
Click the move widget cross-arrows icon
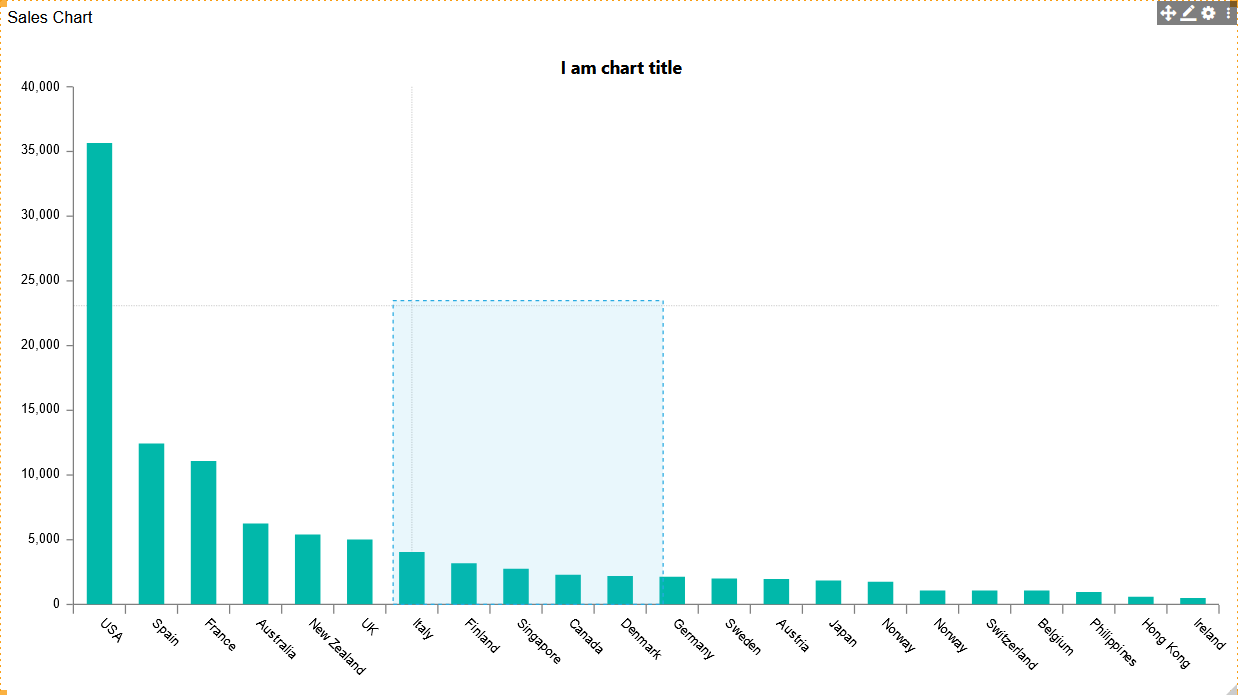point(1167,13)
